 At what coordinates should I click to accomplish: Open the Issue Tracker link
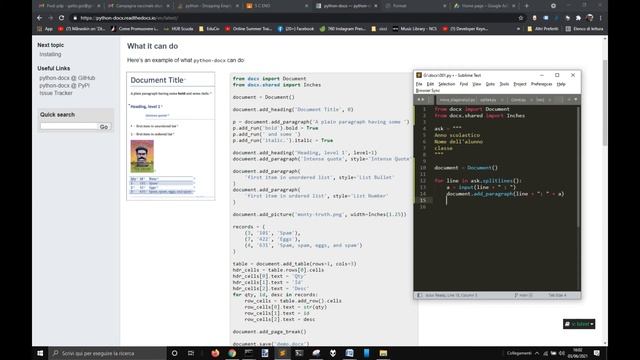56,93
